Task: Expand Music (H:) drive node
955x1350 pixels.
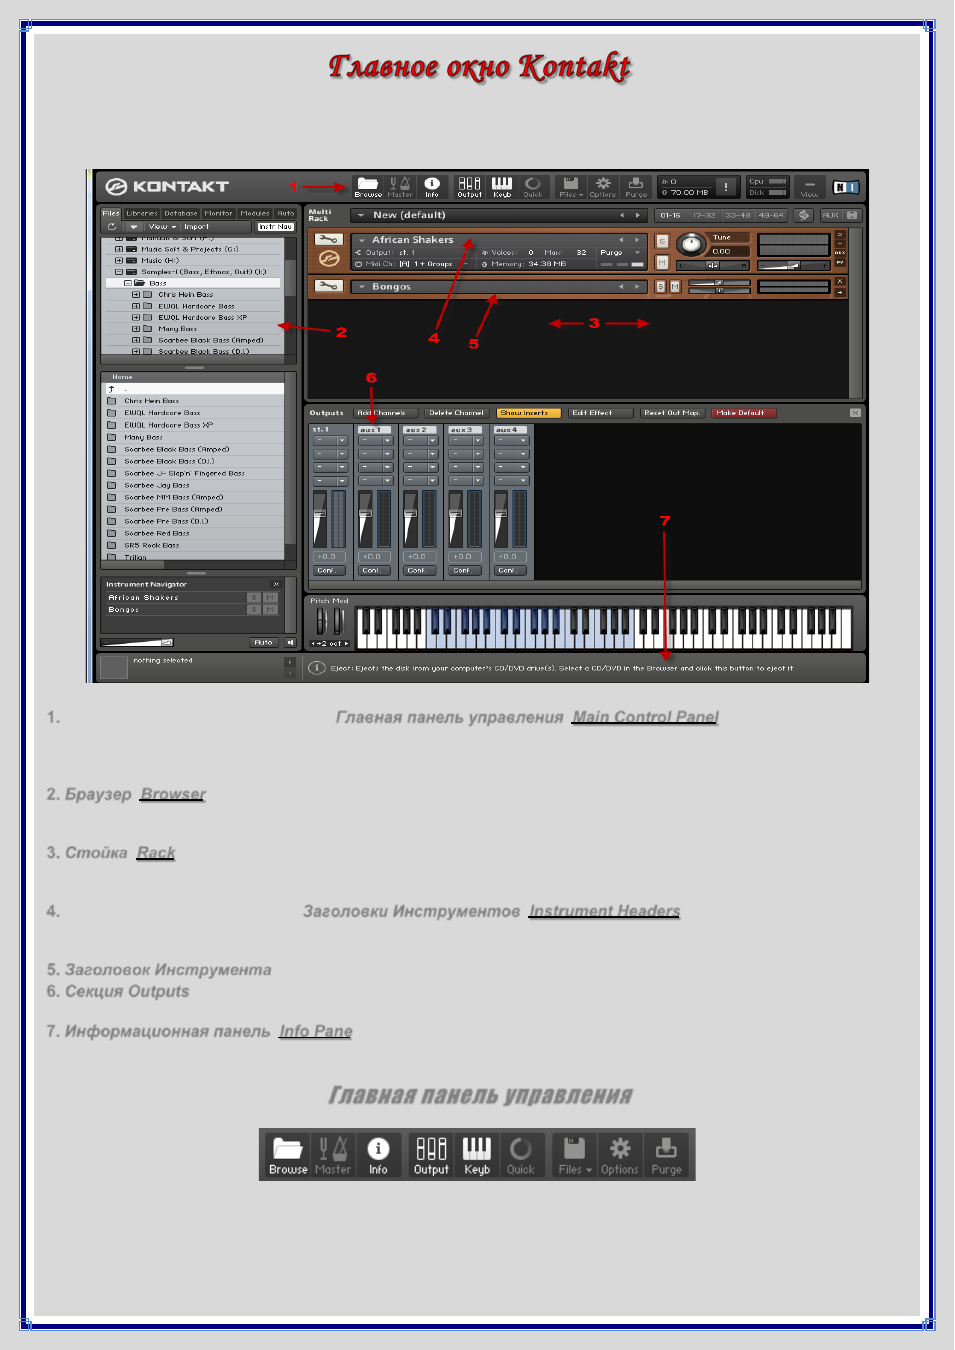Action: [x=119, y=260]
